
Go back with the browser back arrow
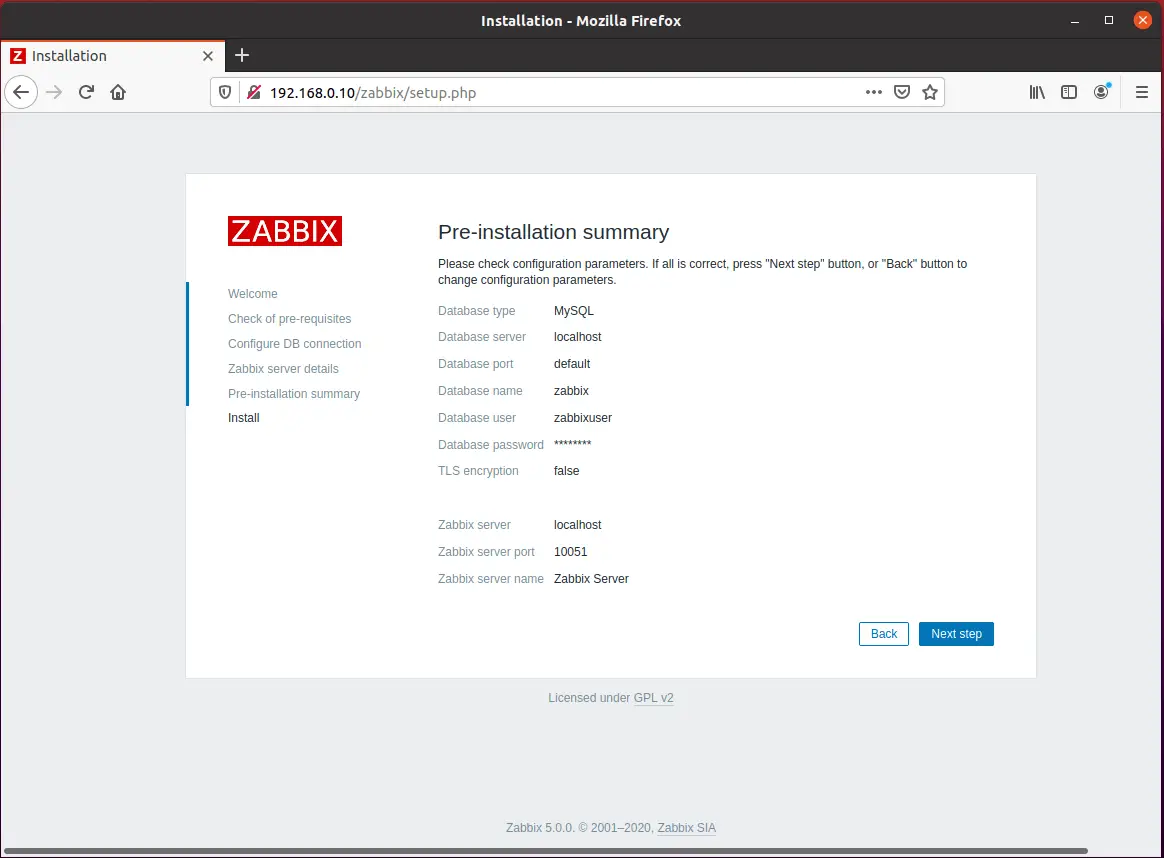pos(21,92)
